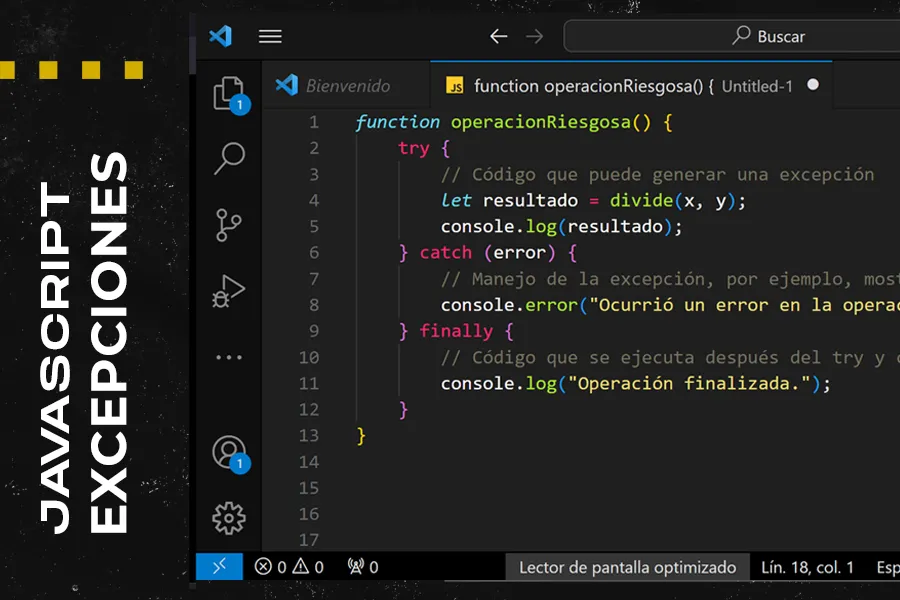Click the back navigation arrow
Screen dimensions: 900x600
tap(498, 35)
